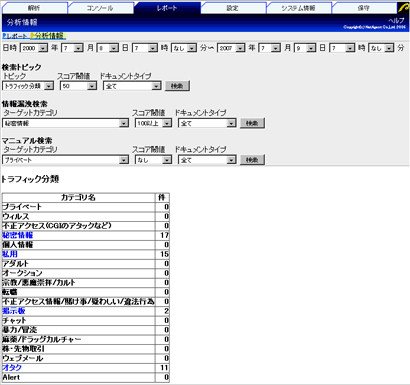The image size is (410, 385).
Task: Click the 件 column header
Action: coord(162,197)
